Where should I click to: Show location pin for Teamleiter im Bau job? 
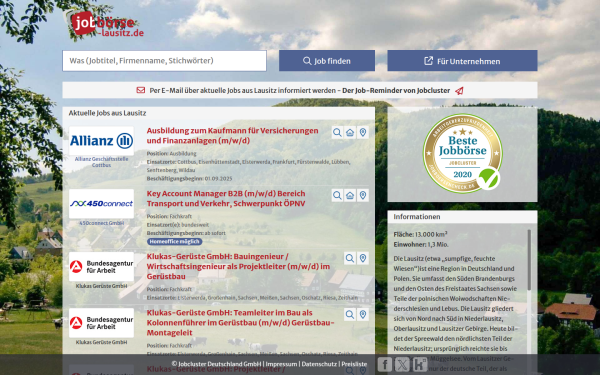coord(363,314)
